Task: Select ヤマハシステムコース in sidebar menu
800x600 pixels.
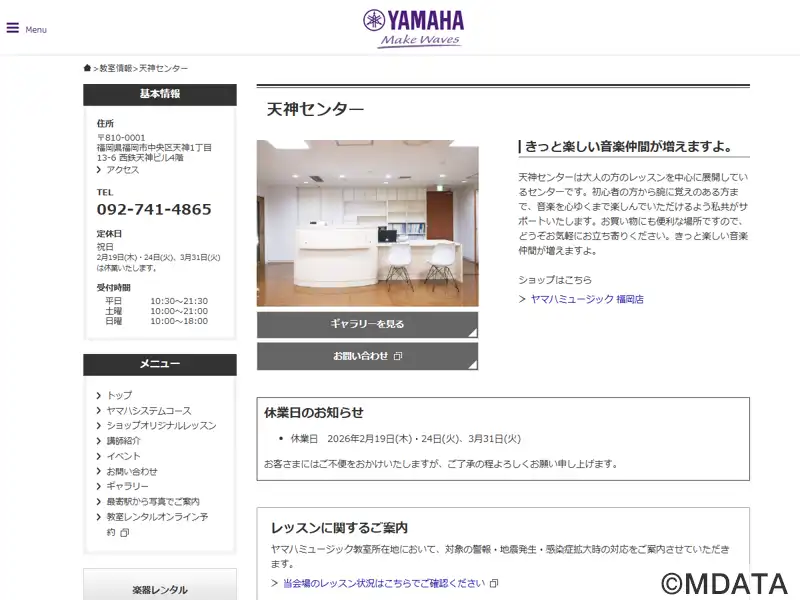Action: pyautogui.click(x=149, y=411)
